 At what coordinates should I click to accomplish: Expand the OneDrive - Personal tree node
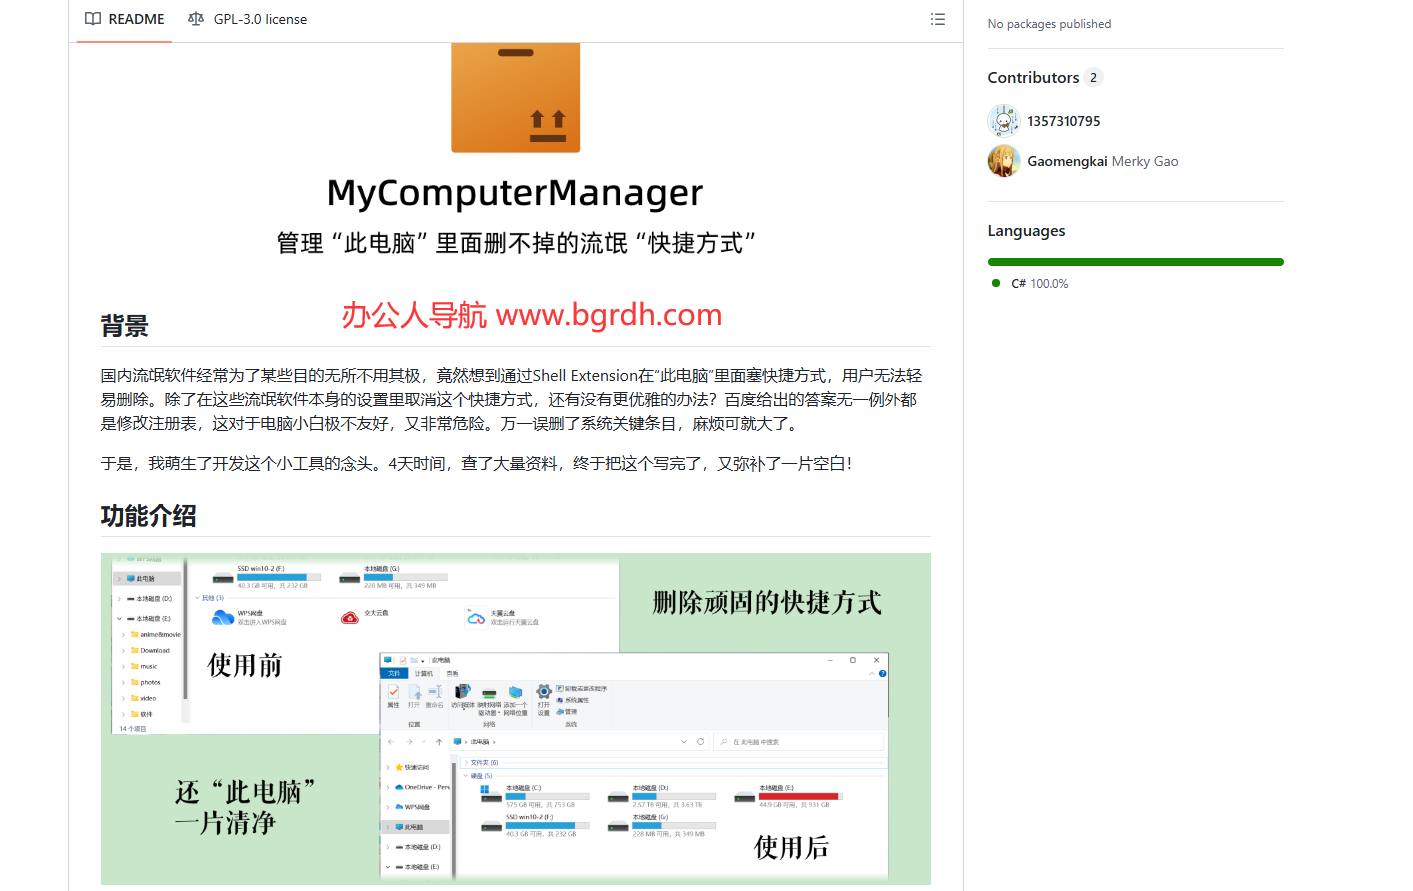click(x=388, y=787)
